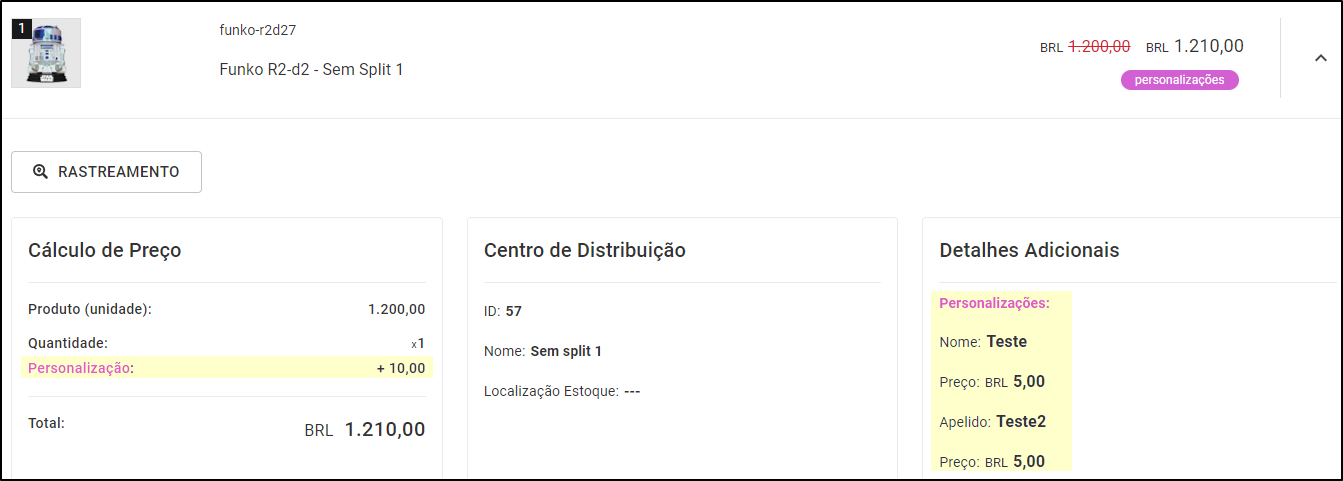Image resolution: width=1343 pixels, height=481 pixels.
Task: Click the Cálculo de Preço heading
Action: click(105, 250)
